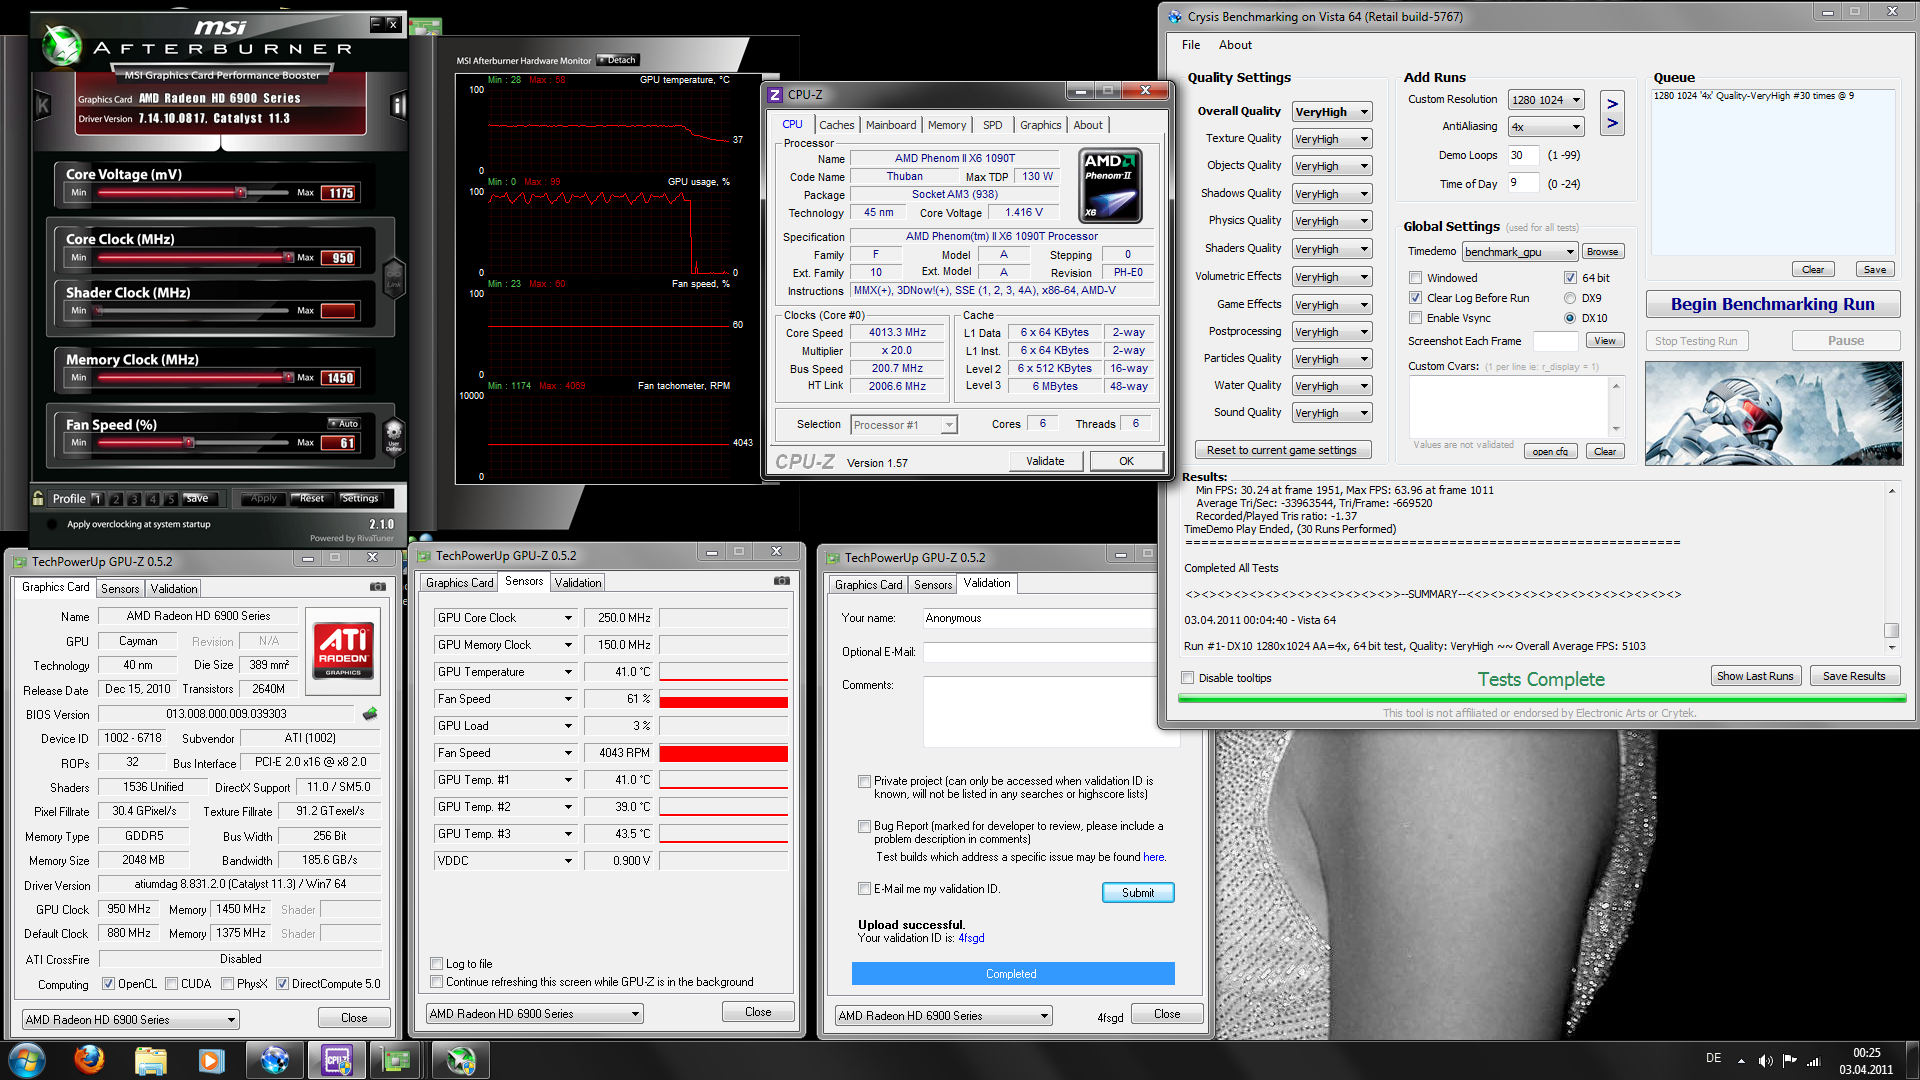Expand the Custom Resolution dropdown
Screen dimensions: 1920x1080
click(x=1546, y=100)
